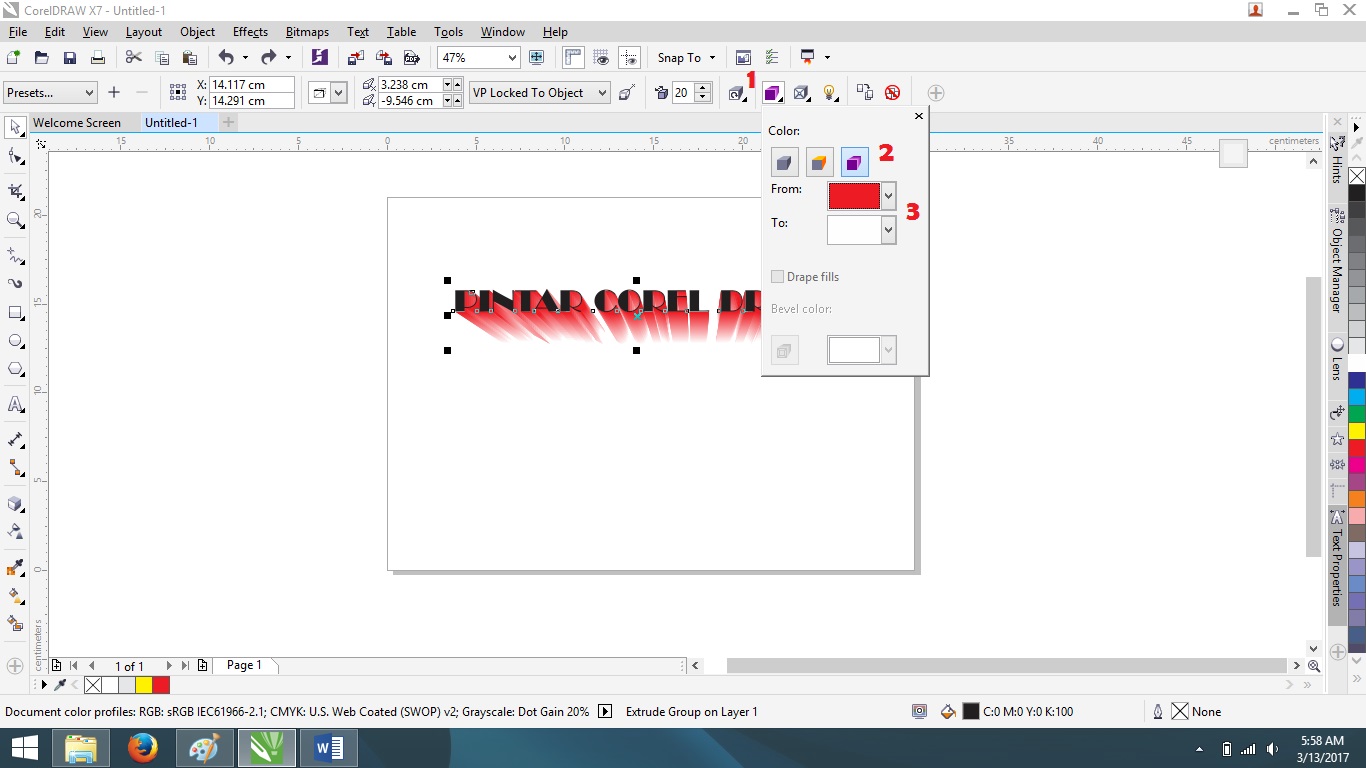Remove the extrusion with Clear Extrude icon

[891, 92]
